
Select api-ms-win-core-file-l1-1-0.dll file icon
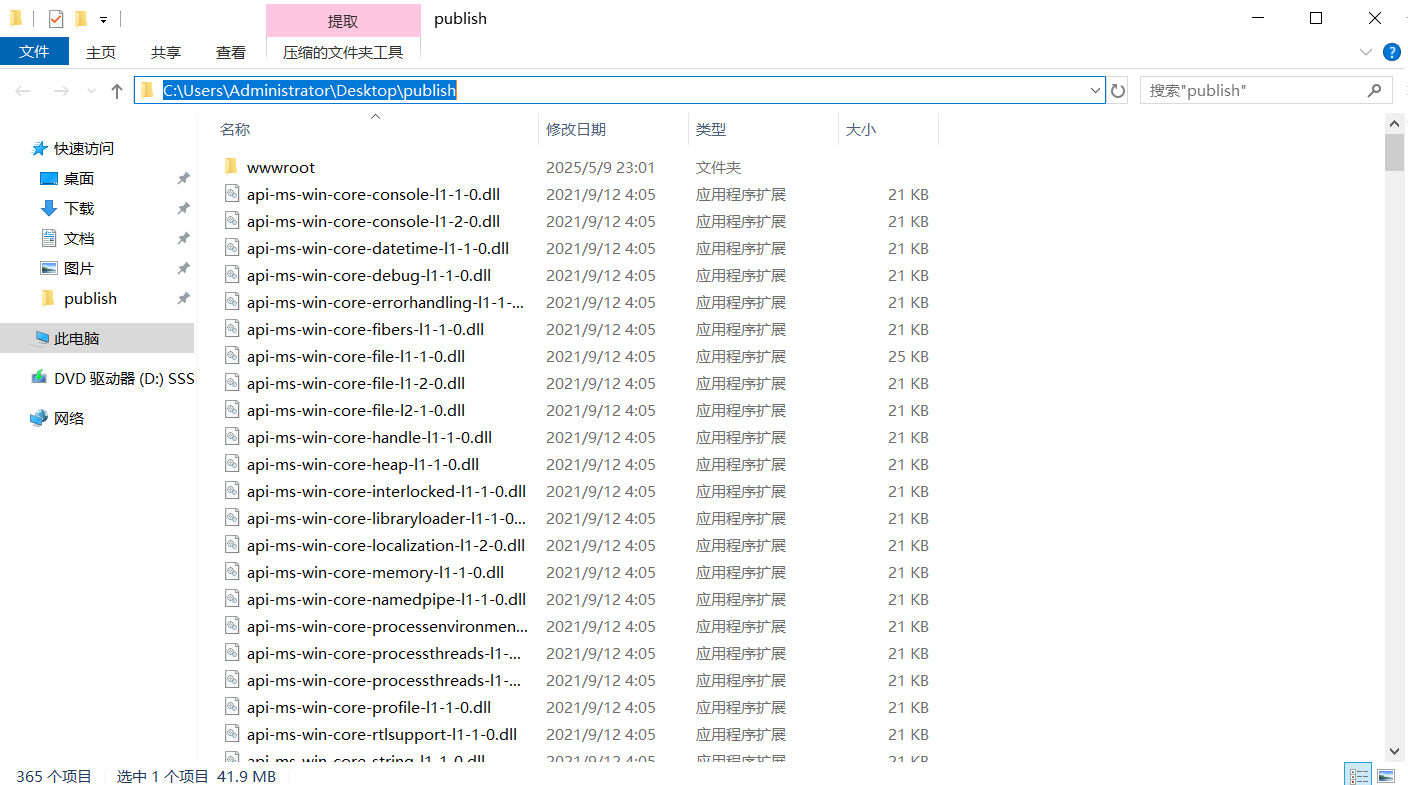click(x=231, y=355)
